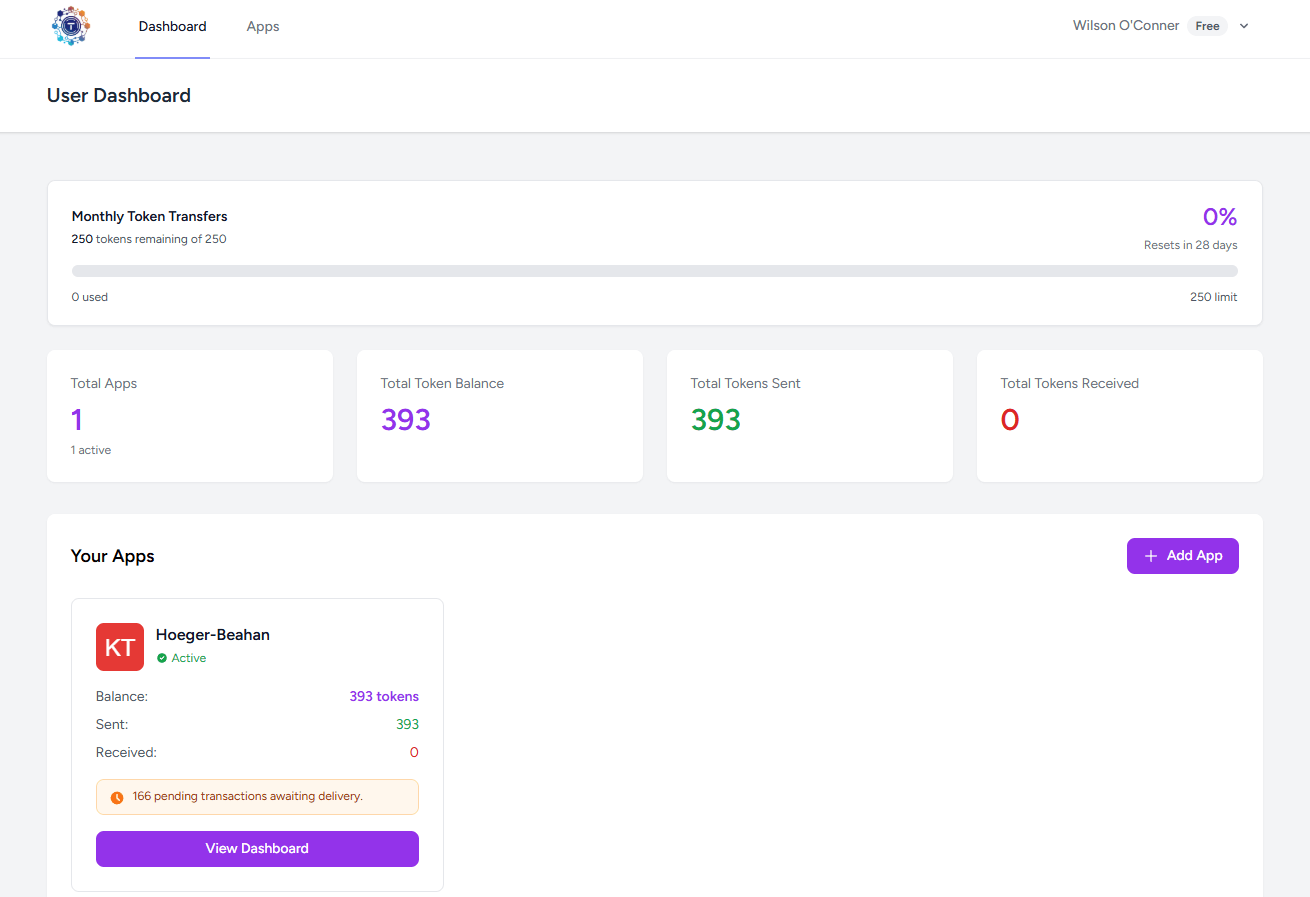
Task: Switch to the Dashboard tab
Action: tap(172, 27)
